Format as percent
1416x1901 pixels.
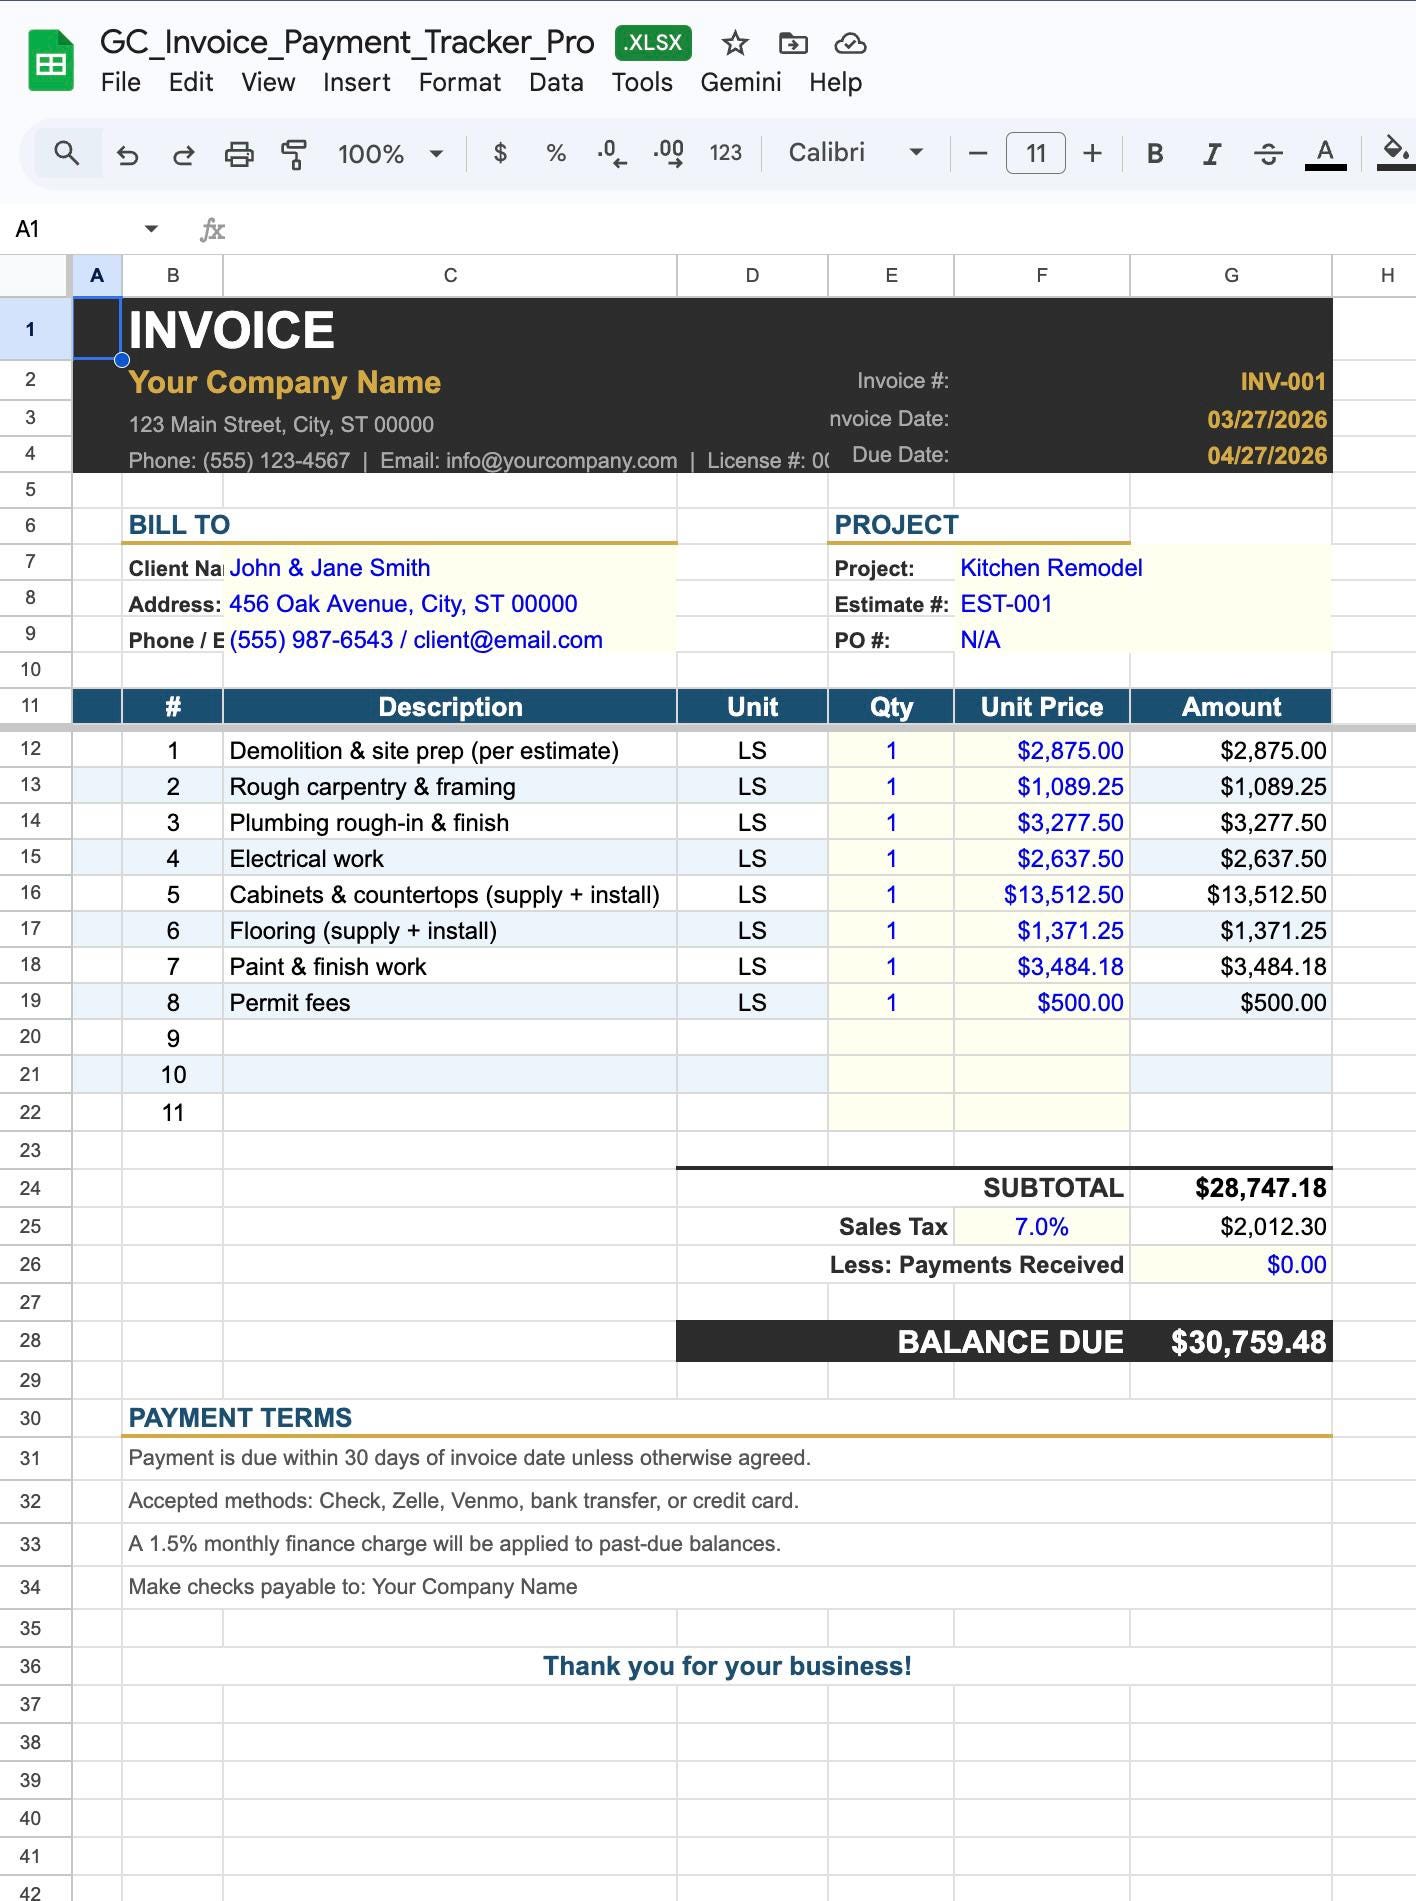coord(556,153)
